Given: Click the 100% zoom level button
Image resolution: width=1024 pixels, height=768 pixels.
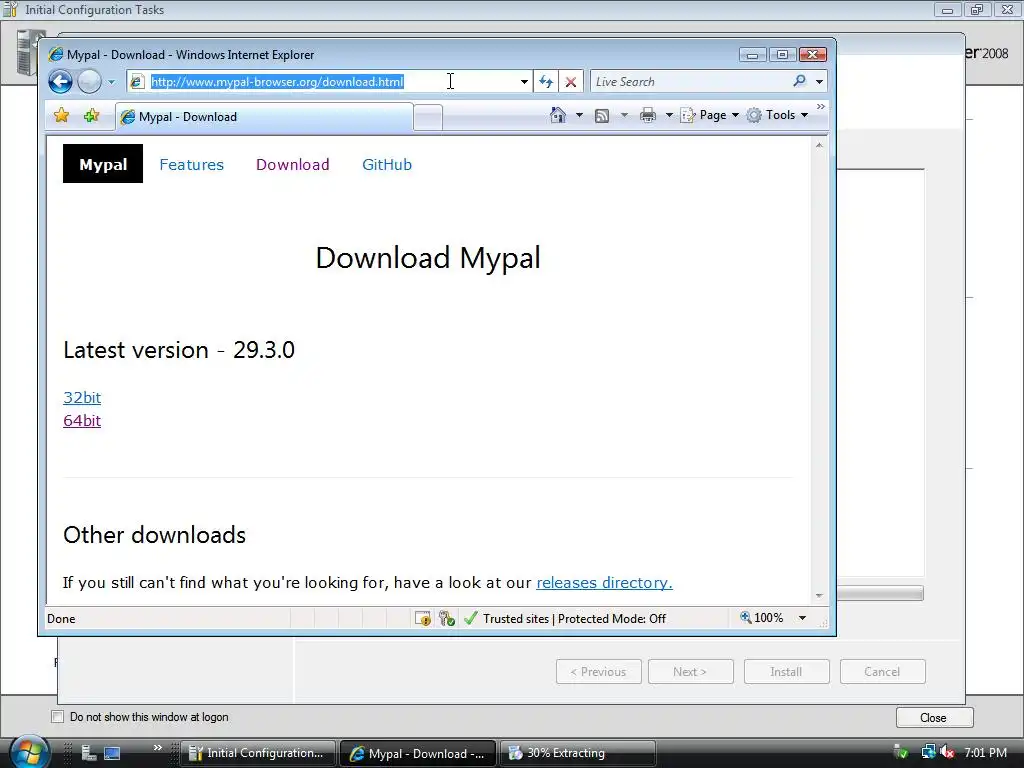Looking at the screenshot, I should pyautogui.click(x=761, y=618).
